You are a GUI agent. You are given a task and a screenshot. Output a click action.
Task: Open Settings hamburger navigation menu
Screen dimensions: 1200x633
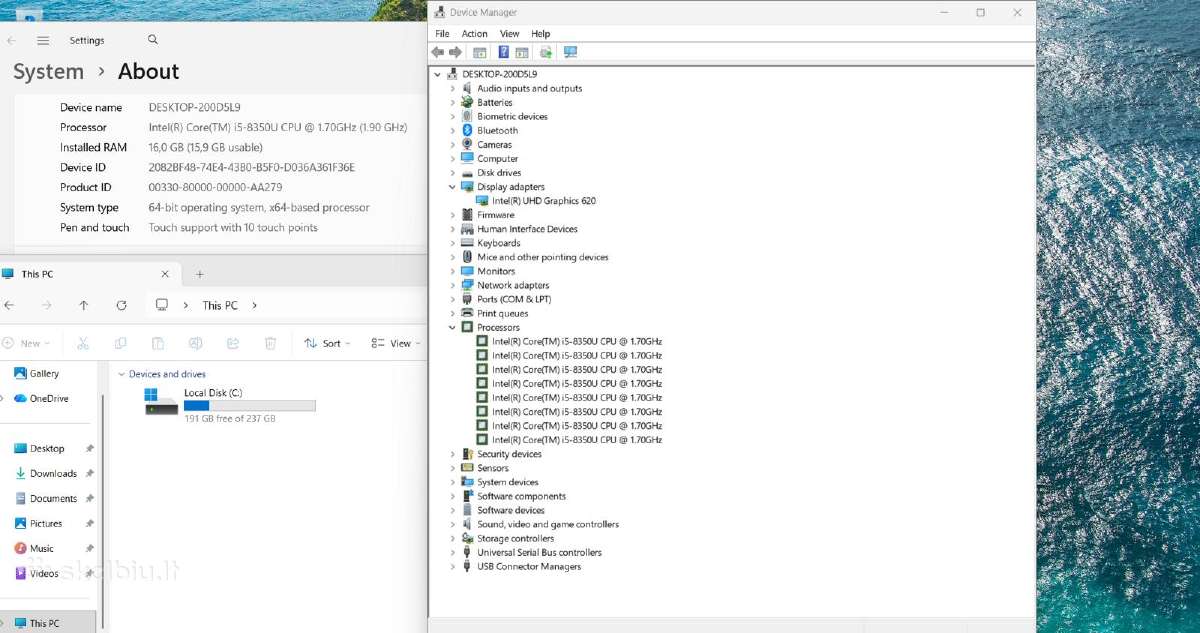point(43,41)
